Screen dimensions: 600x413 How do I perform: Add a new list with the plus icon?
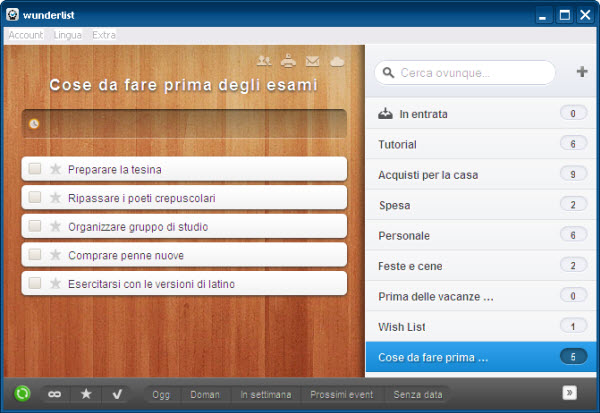582,72
